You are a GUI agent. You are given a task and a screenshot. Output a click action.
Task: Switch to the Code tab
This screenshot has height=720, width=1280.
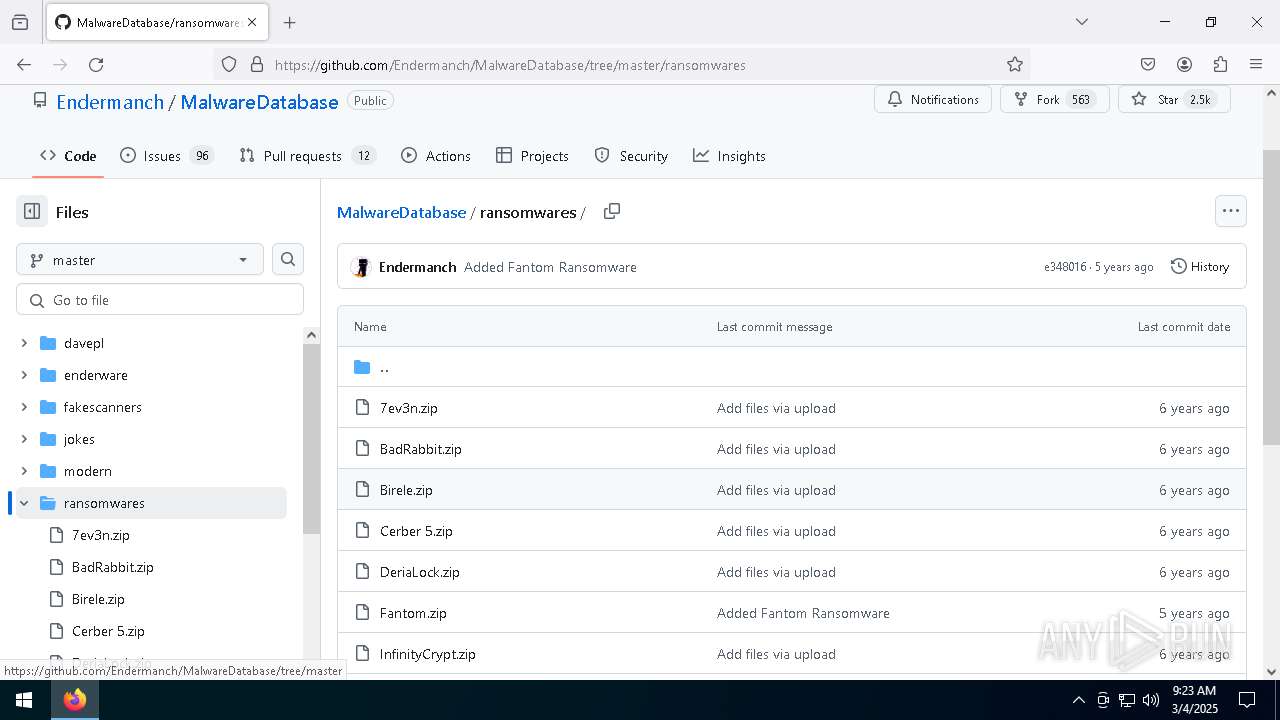pos(68,156)
